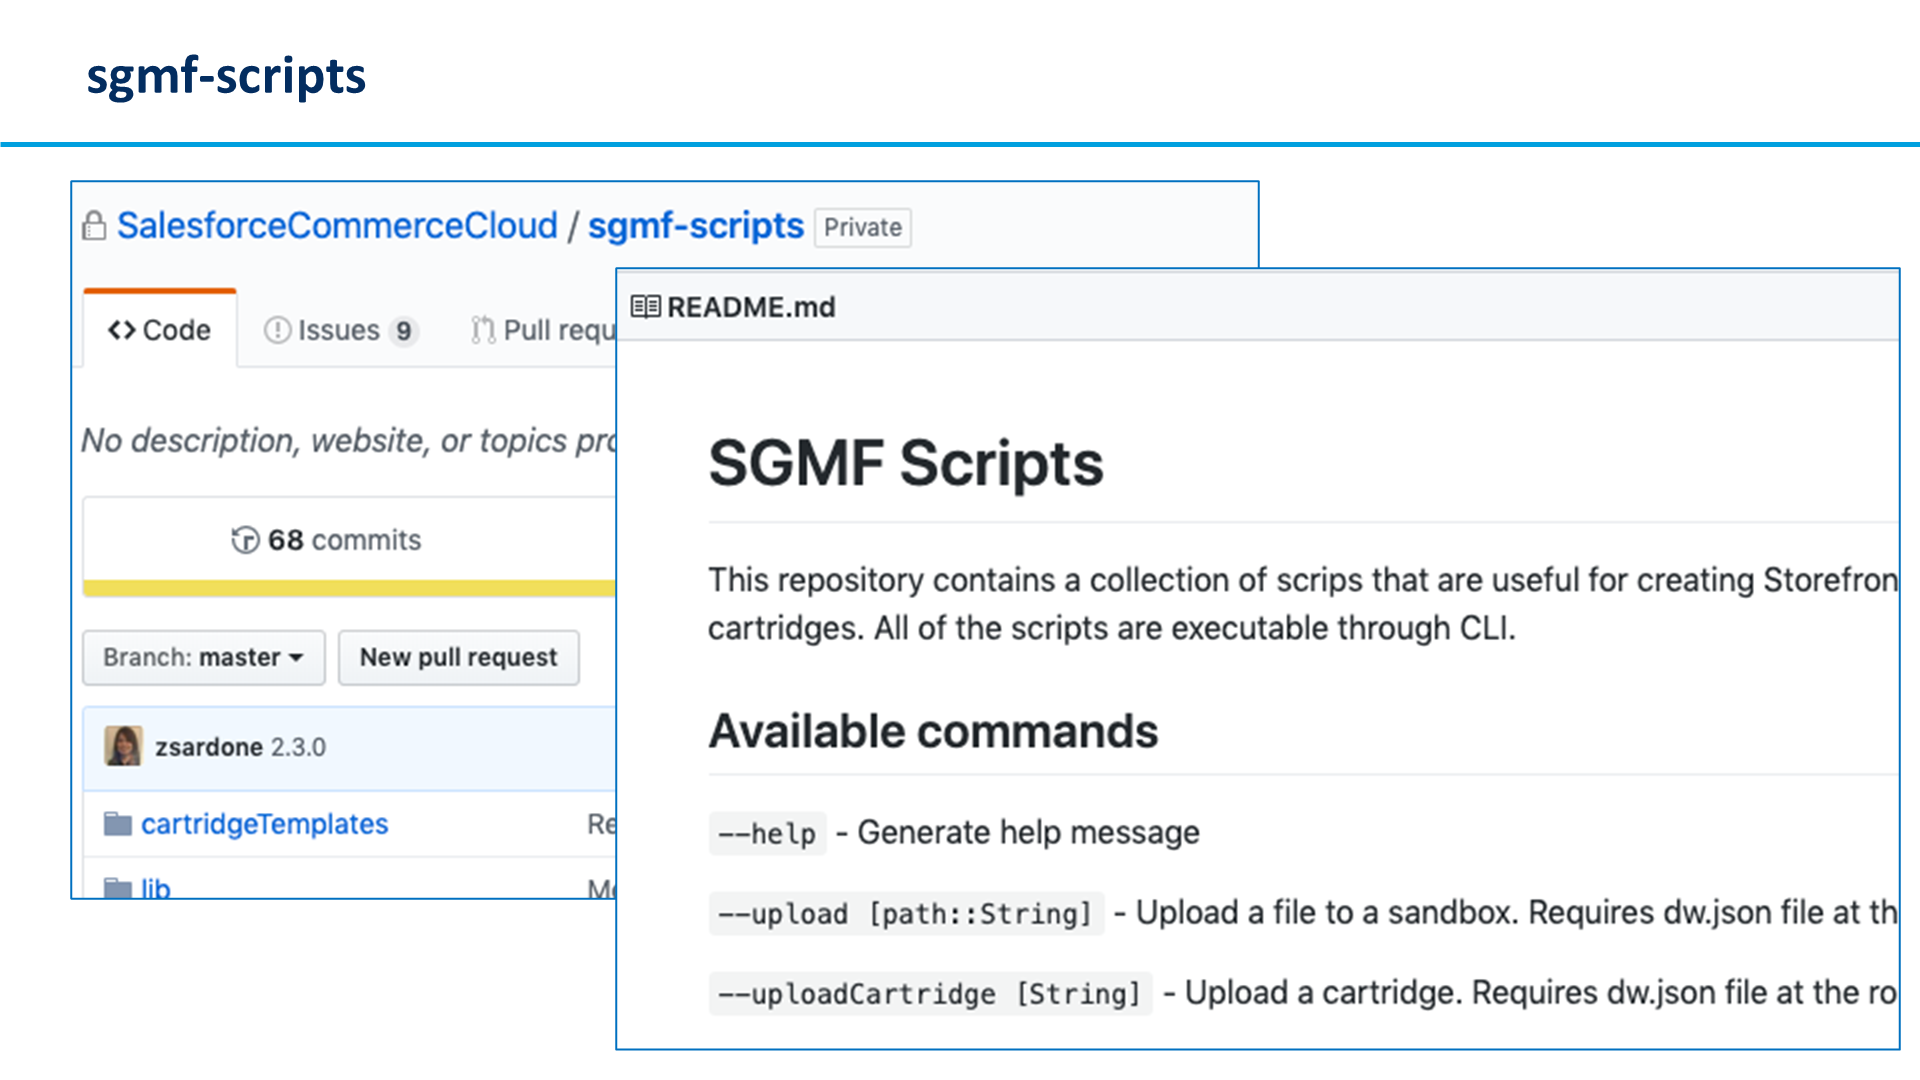Click the Available commands heading

[933, 731]
